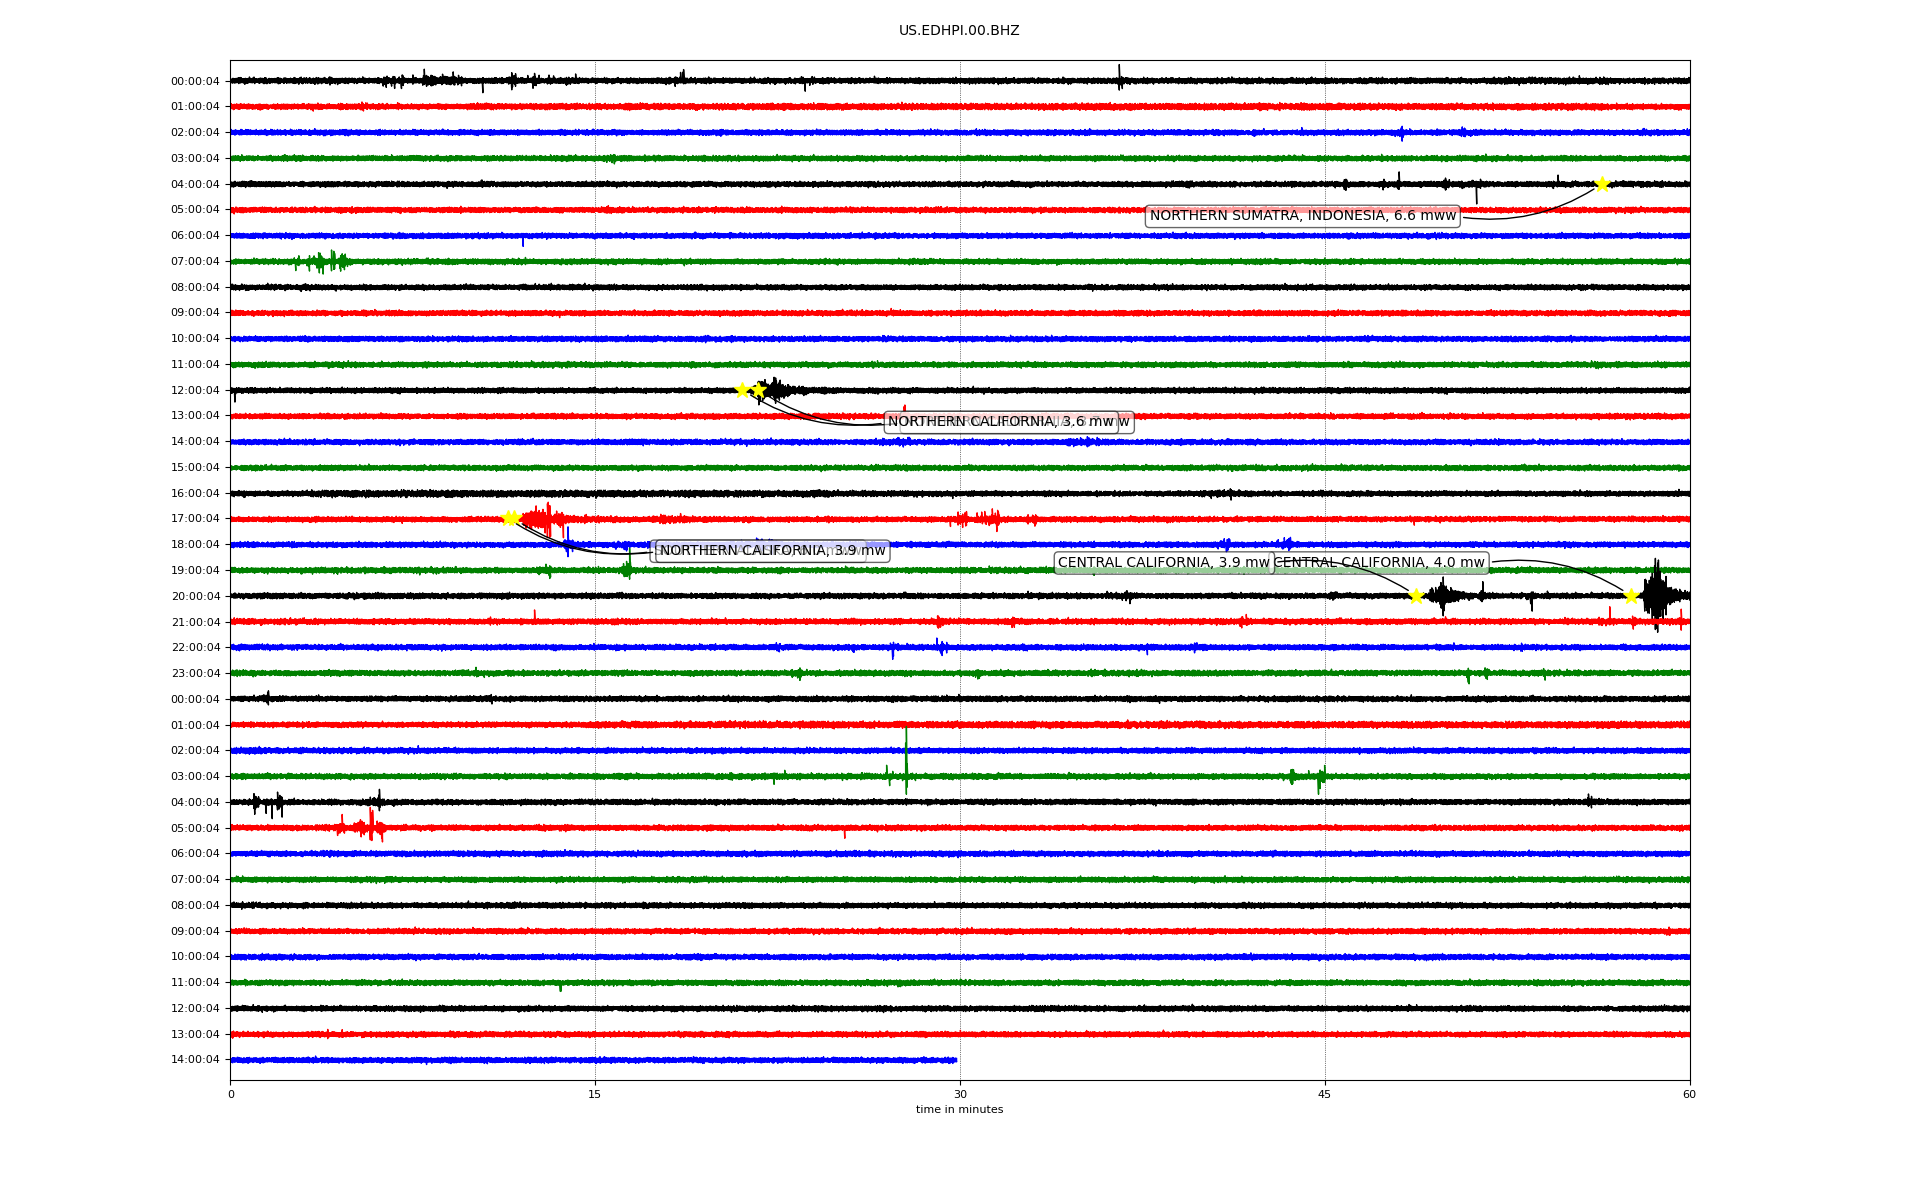Select the NORTHERN SUMATRA, INDONESIA, 6.6 mww label
Screen dimensions: 1920x1200
[1302, 216]
